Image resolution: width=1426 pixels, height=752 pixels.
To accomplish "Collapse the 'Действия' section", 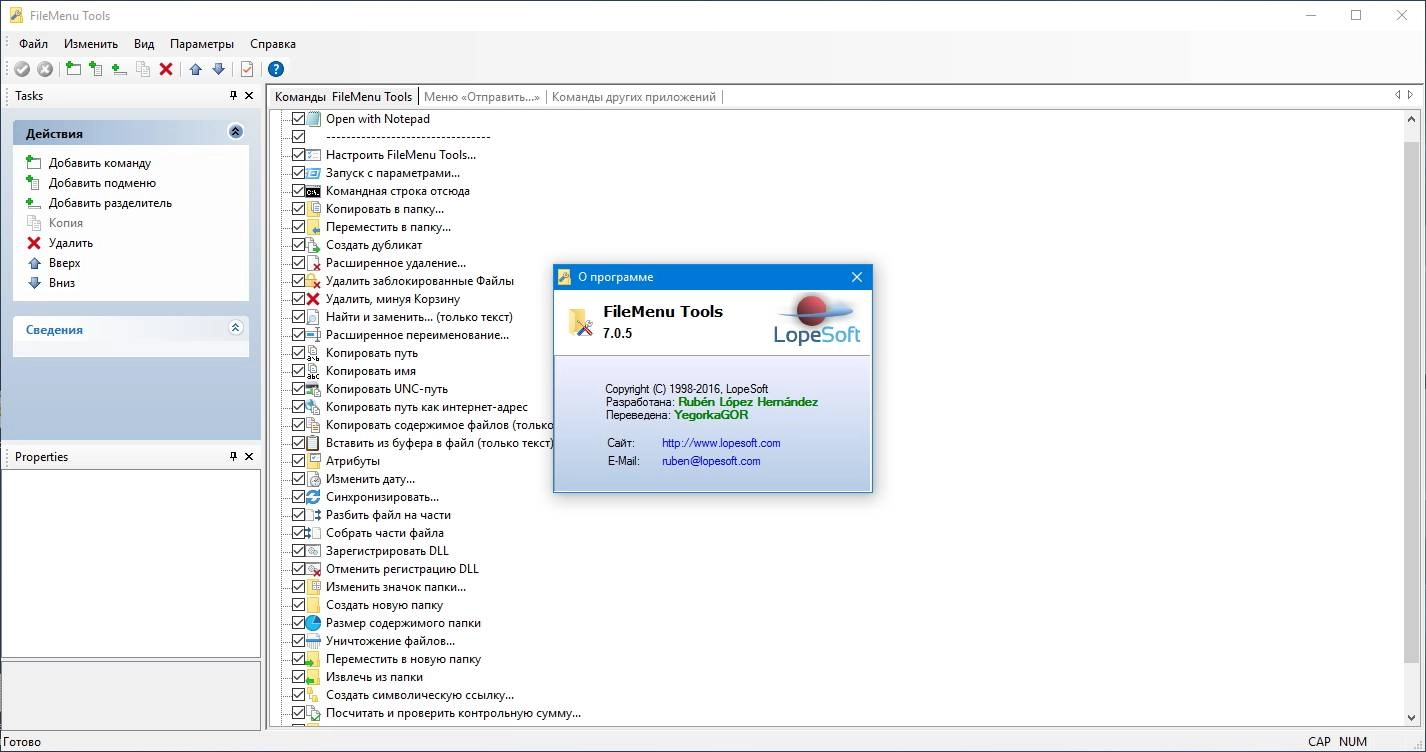I will point(236,132).
